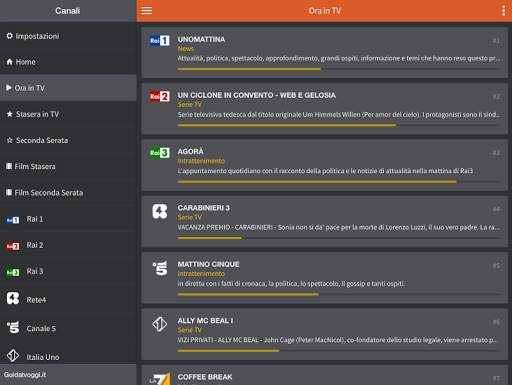Open the hamburger menu icon

[147, 11]
